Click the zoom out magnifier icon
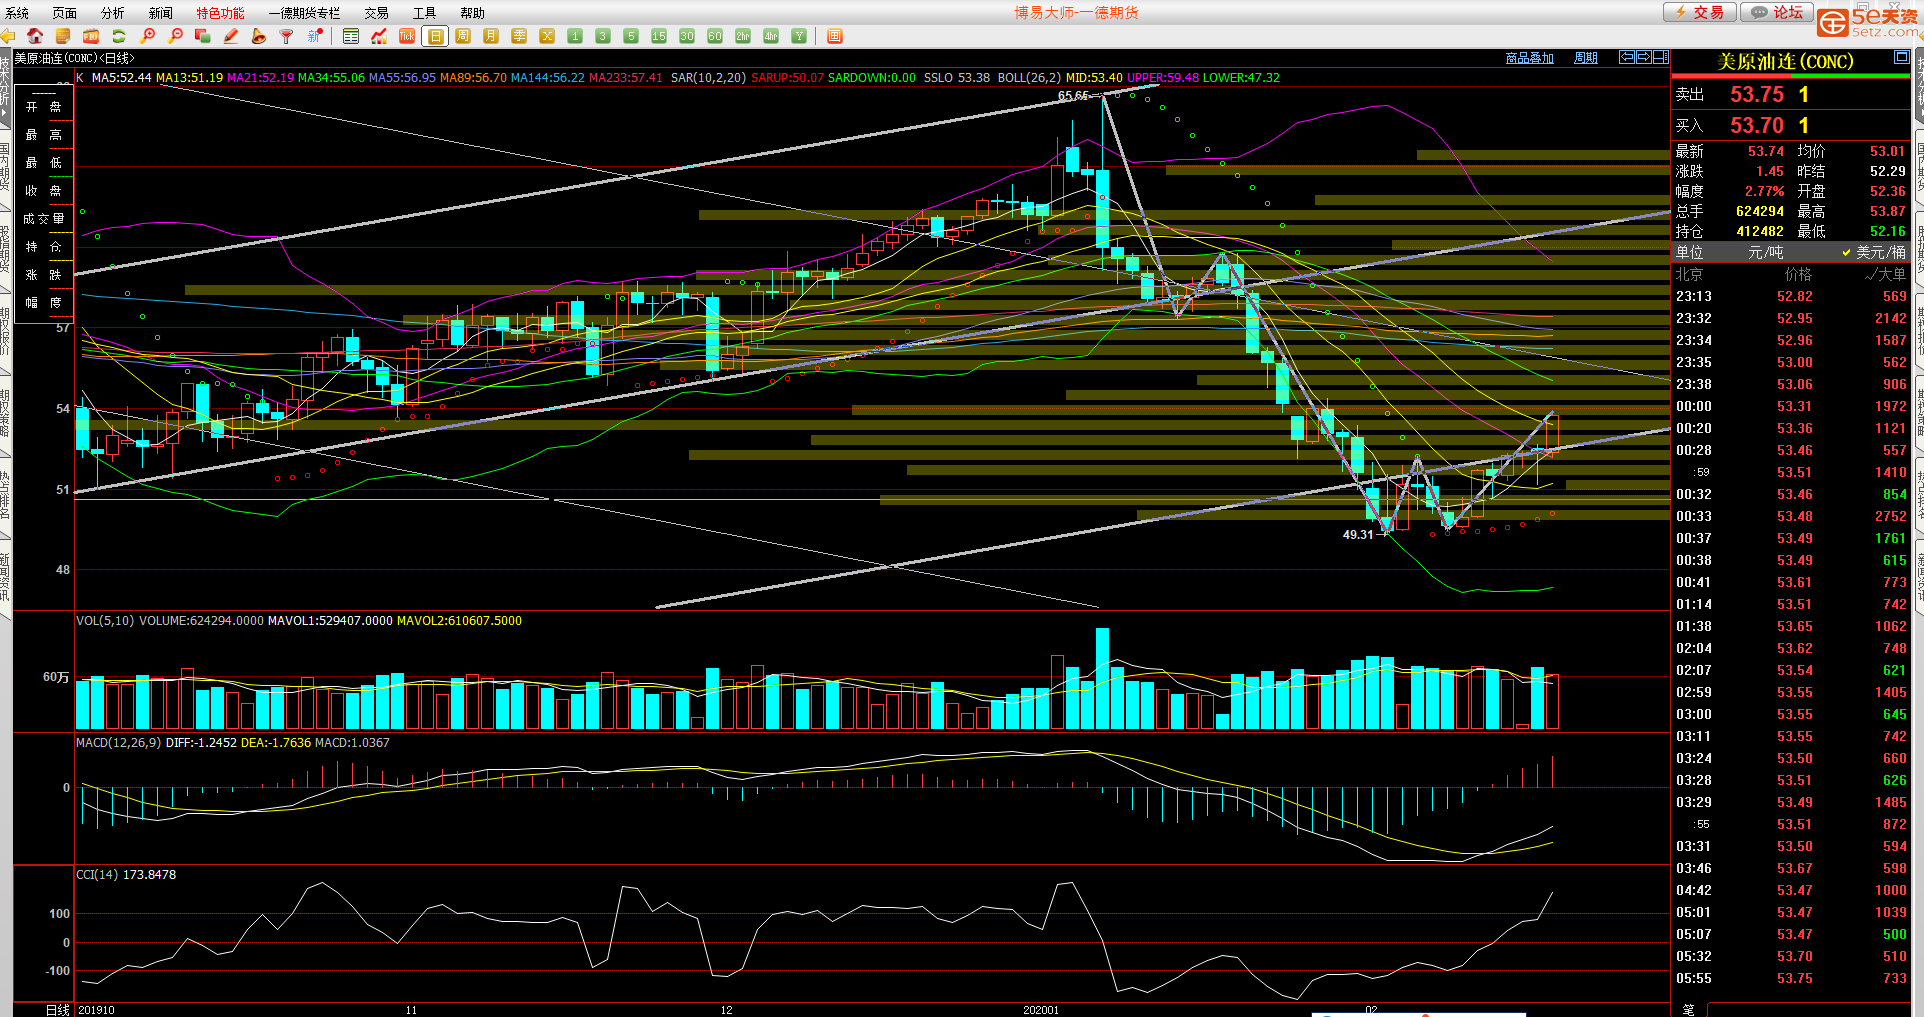The image size is (1924, 1017). 175,36
